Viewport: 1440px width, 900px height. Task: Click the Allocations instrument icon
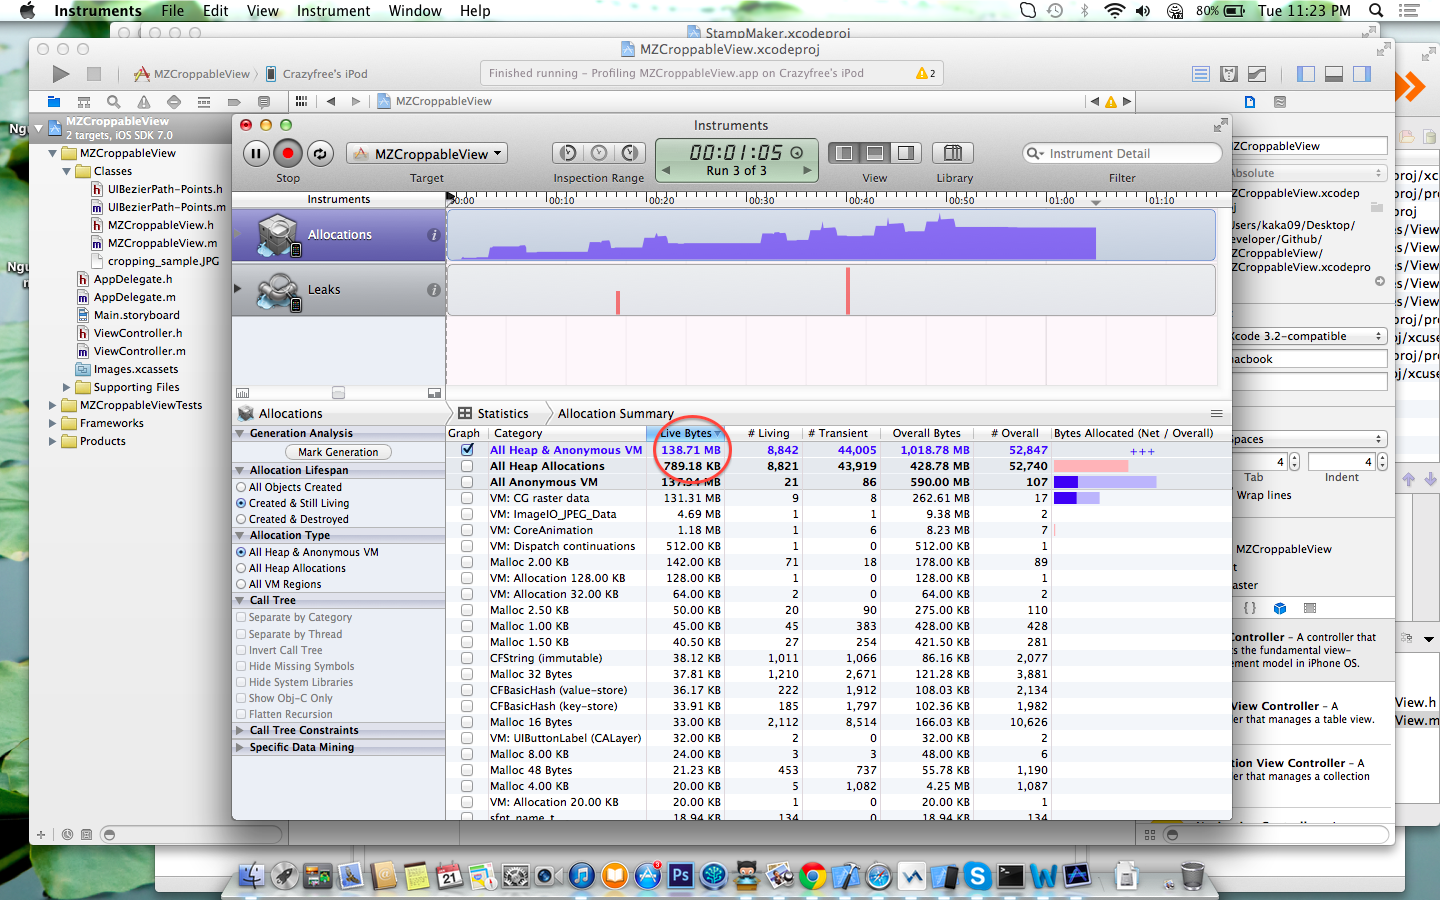278,235
